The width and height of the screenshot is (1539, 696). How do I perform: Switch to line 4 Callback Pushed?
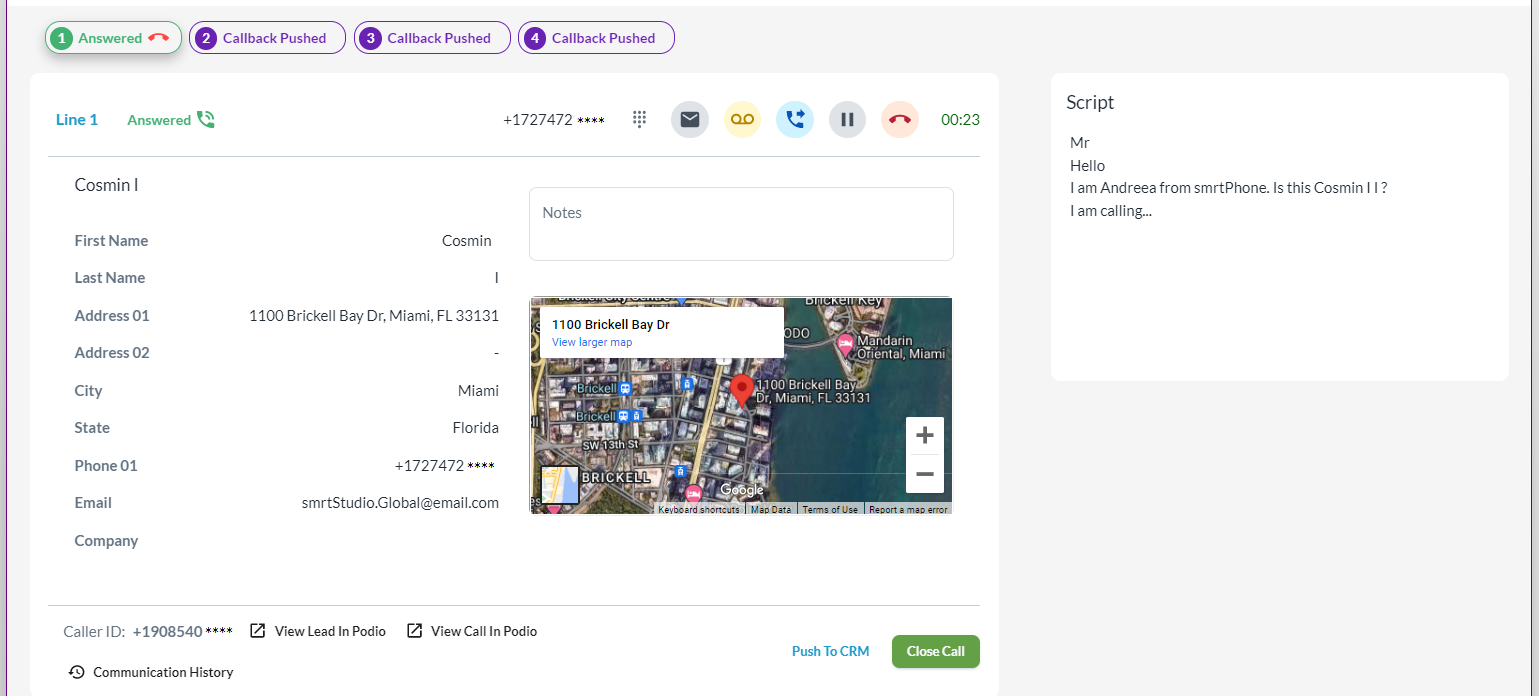596,38
